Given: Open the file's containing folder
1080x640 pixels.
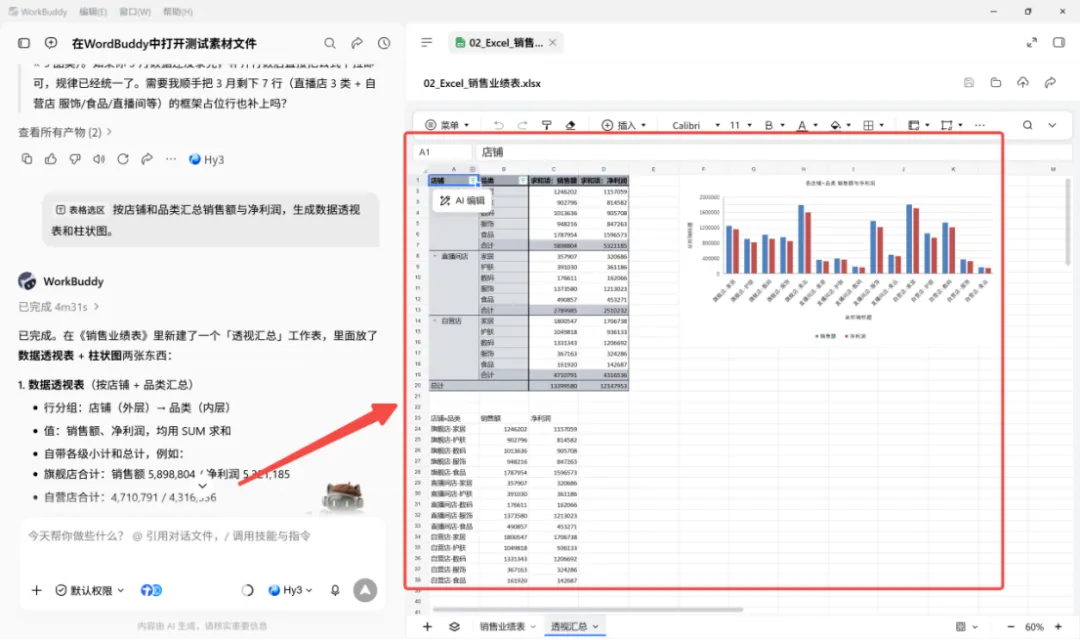Looking at the screenshot, I should coord(996,83).
